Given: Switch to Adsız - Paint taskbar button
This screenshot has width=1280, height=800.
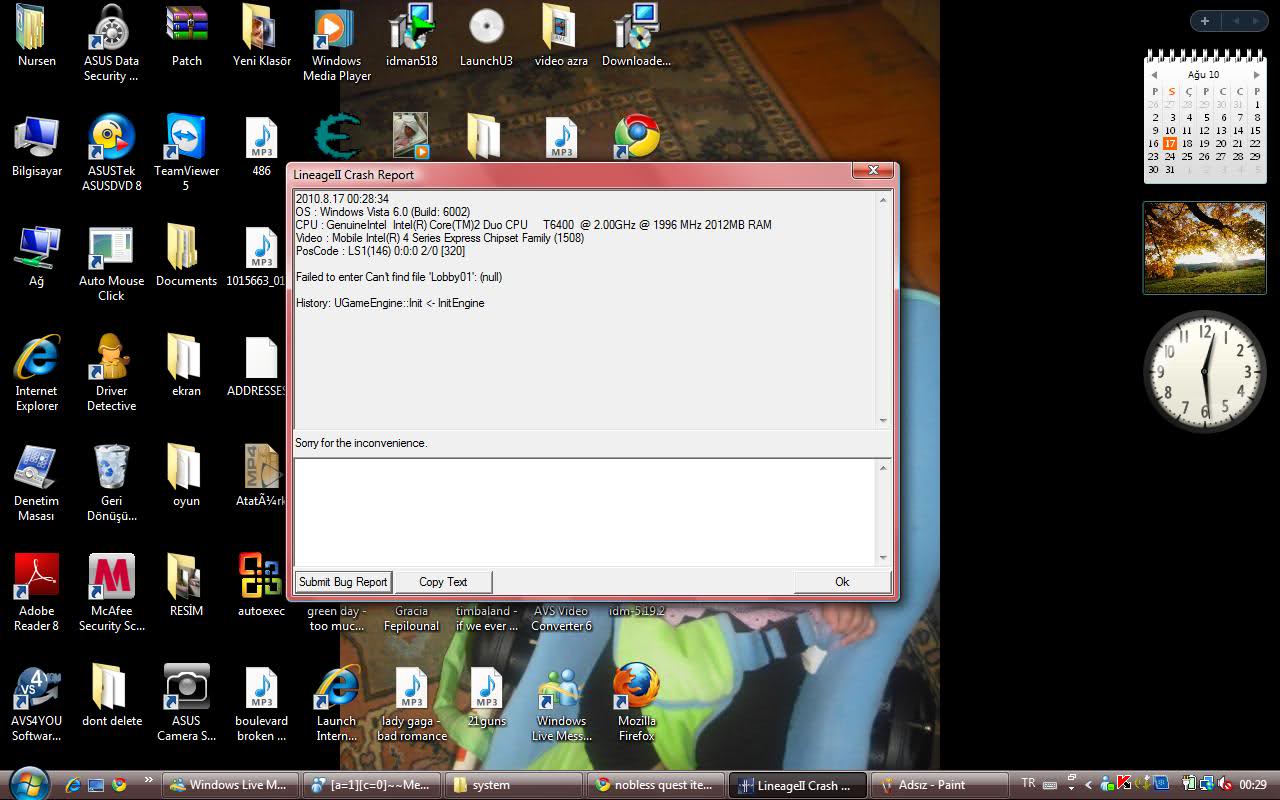Looking at the screenshot, I should tap(940, 785).
